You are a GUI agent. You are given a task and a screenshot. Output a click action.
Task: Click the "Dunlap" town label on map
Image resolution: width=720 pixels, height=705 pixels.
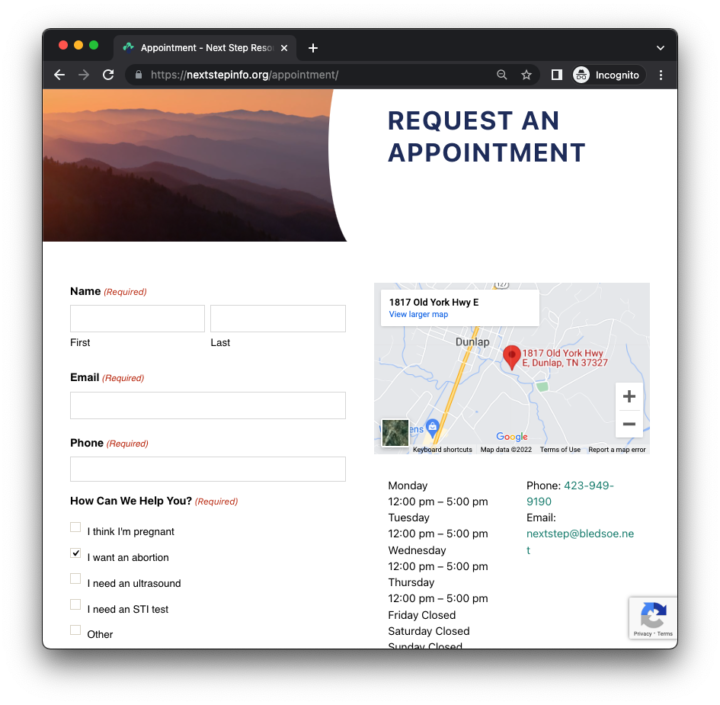tap(472, 342)
